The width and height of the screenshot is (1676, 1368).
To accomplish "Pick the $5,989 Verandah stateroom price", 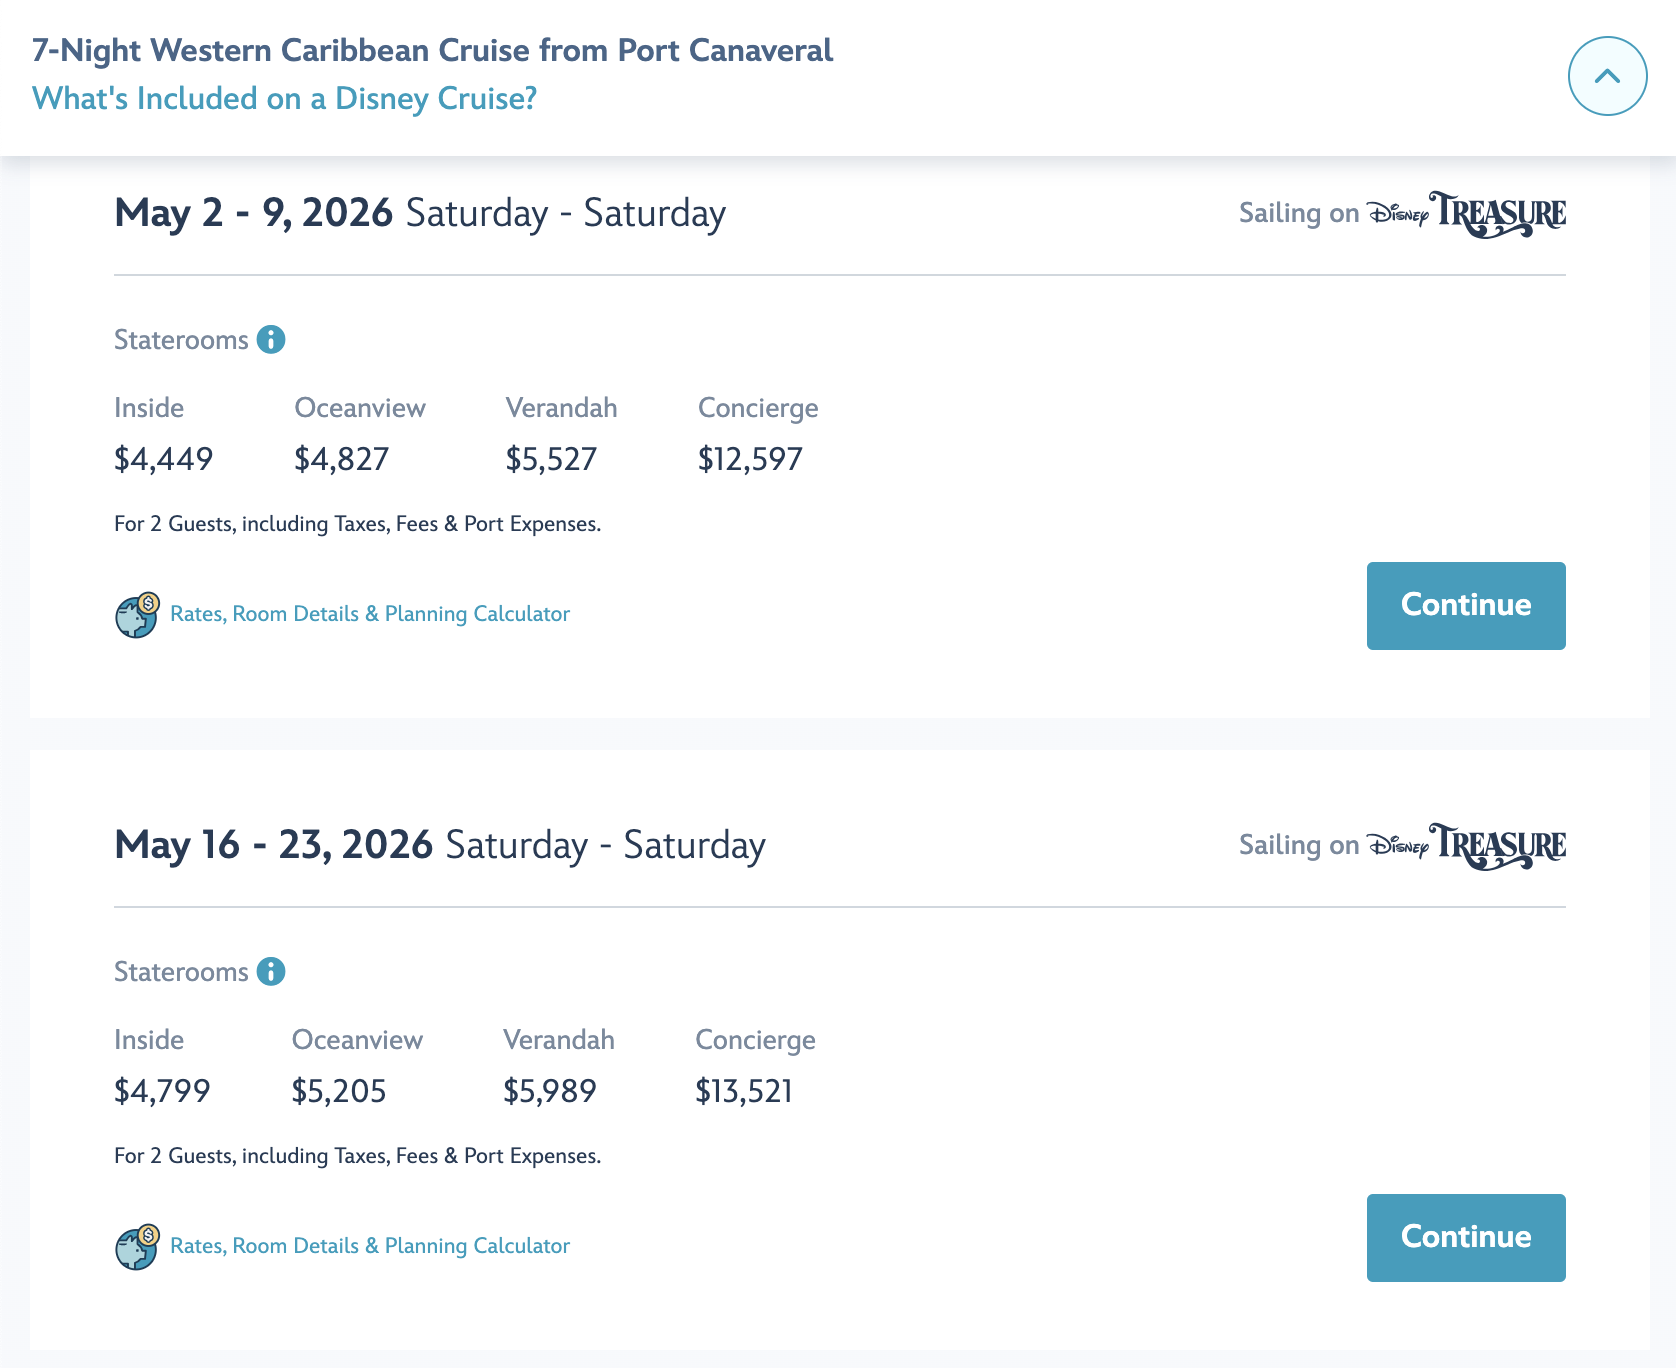I will pyautogui.click(x=549, y=1091).
